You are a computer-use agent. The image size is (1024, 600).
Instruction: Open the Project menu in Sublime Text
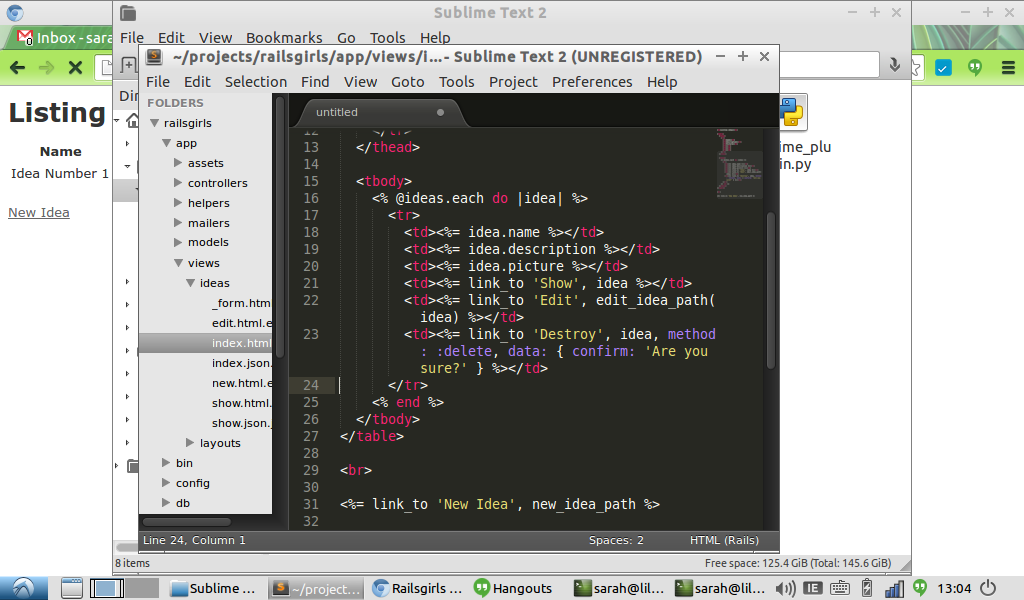pos(513,82)
